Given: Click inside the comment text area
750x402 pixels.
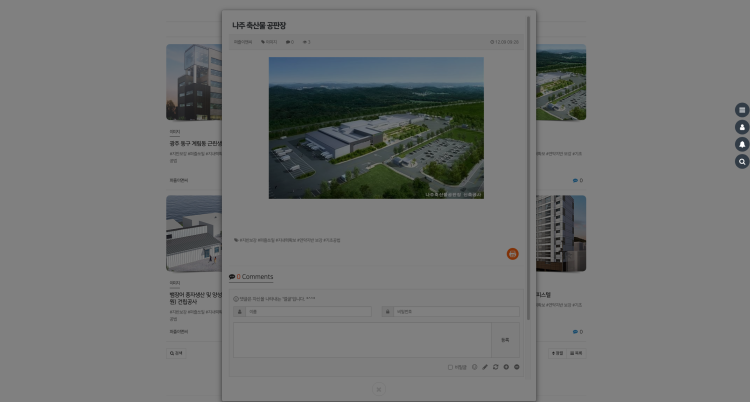Looking at the screenshot, I should click(362, 340).
